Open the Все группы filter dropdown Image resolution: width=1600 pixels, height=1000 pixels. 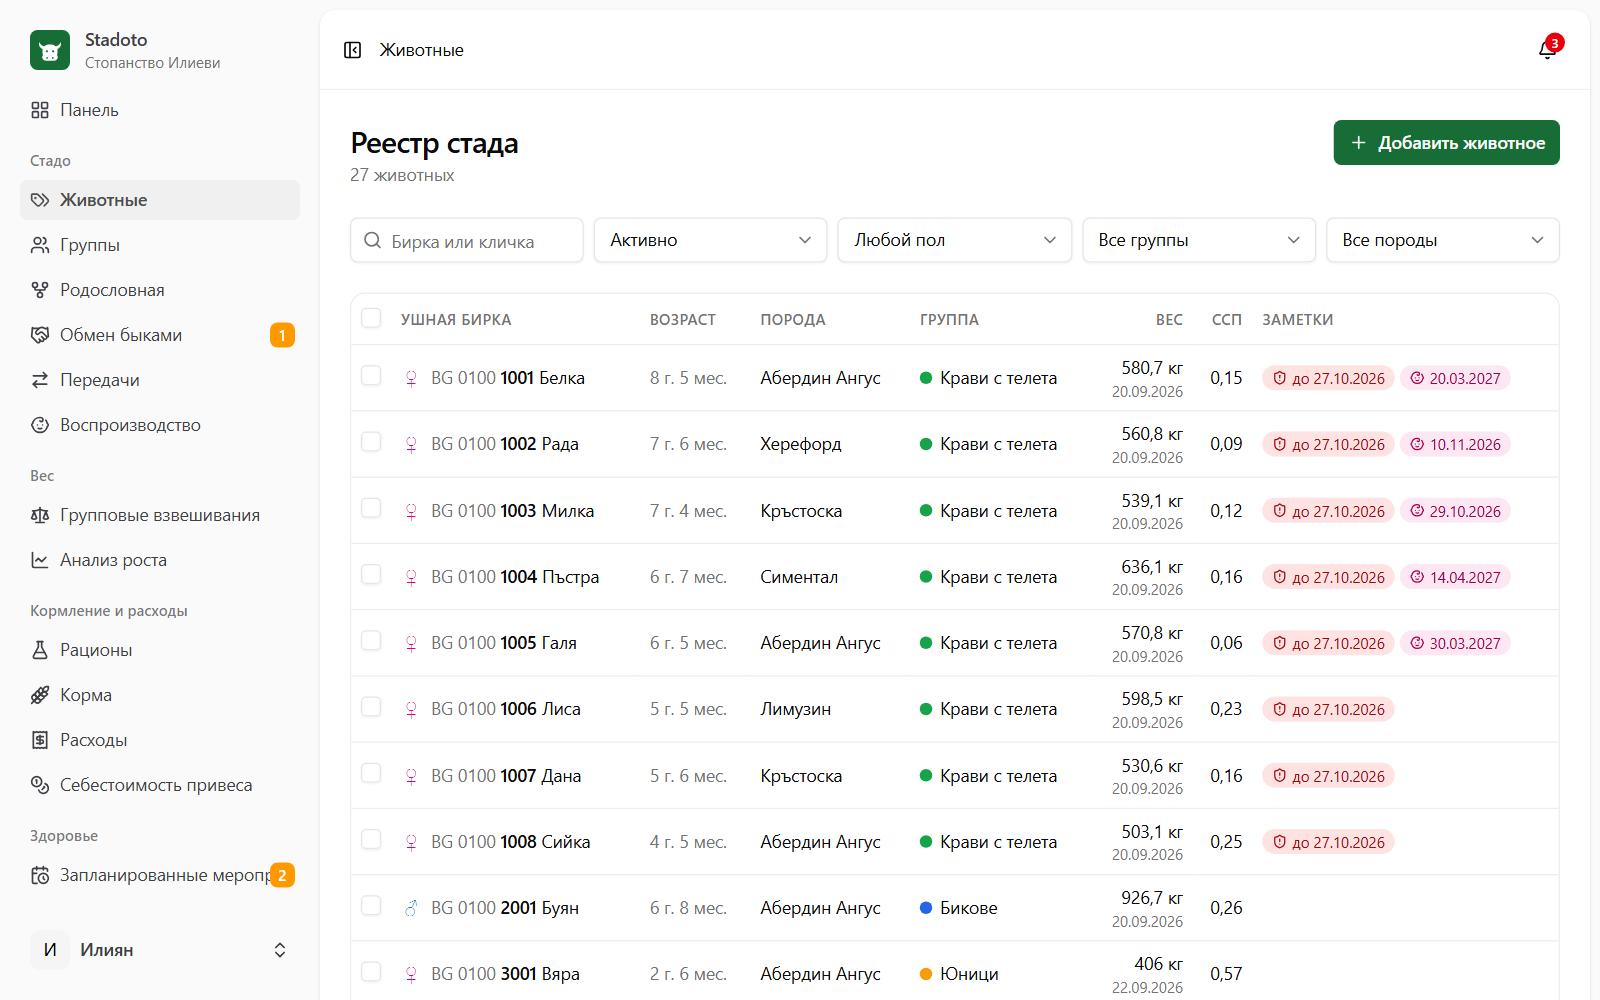[x=1198, y=240]
